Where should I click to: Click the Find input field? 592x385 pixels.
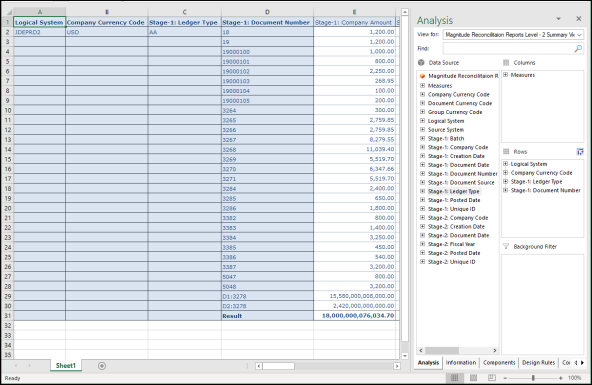508,49
